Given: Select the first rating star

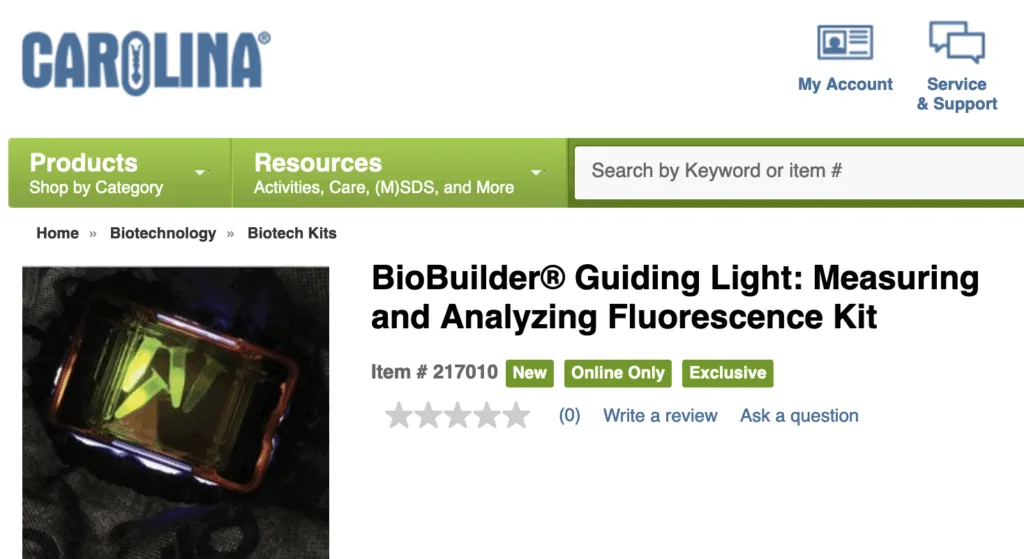Looking at the screenshot, I should [399, 416].
